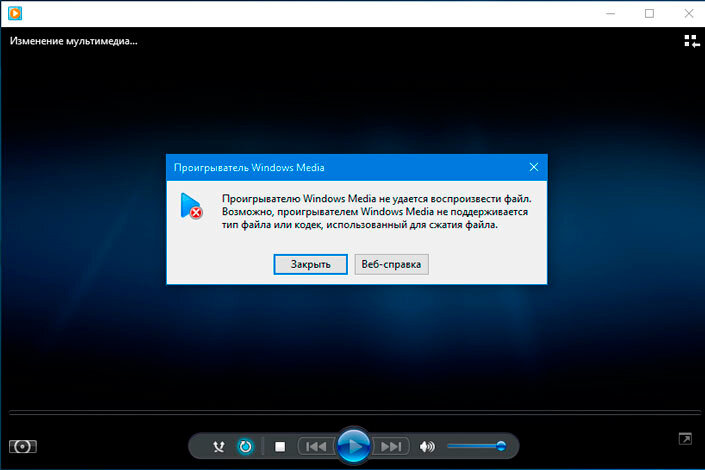Stop playback with the square button
Viewport: 705px width, 470px height.
click(x=280, y=447)
